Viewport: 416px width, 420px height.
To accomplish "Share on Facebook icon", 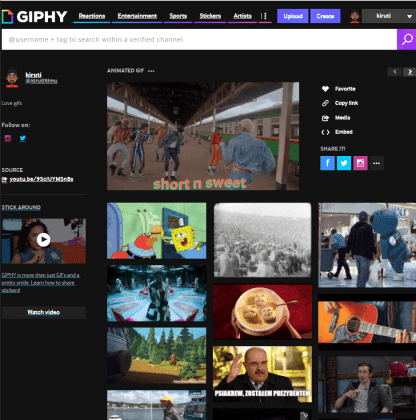I will (327, 163).
